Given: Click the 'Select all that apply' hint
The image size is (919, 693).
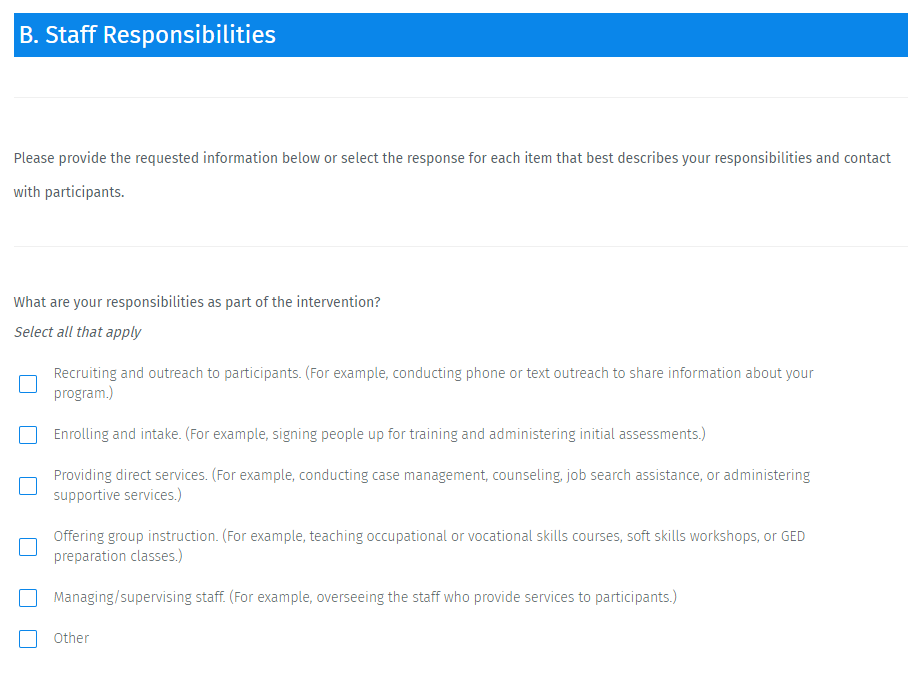Looking at the screenshot, I should point(77,332).
